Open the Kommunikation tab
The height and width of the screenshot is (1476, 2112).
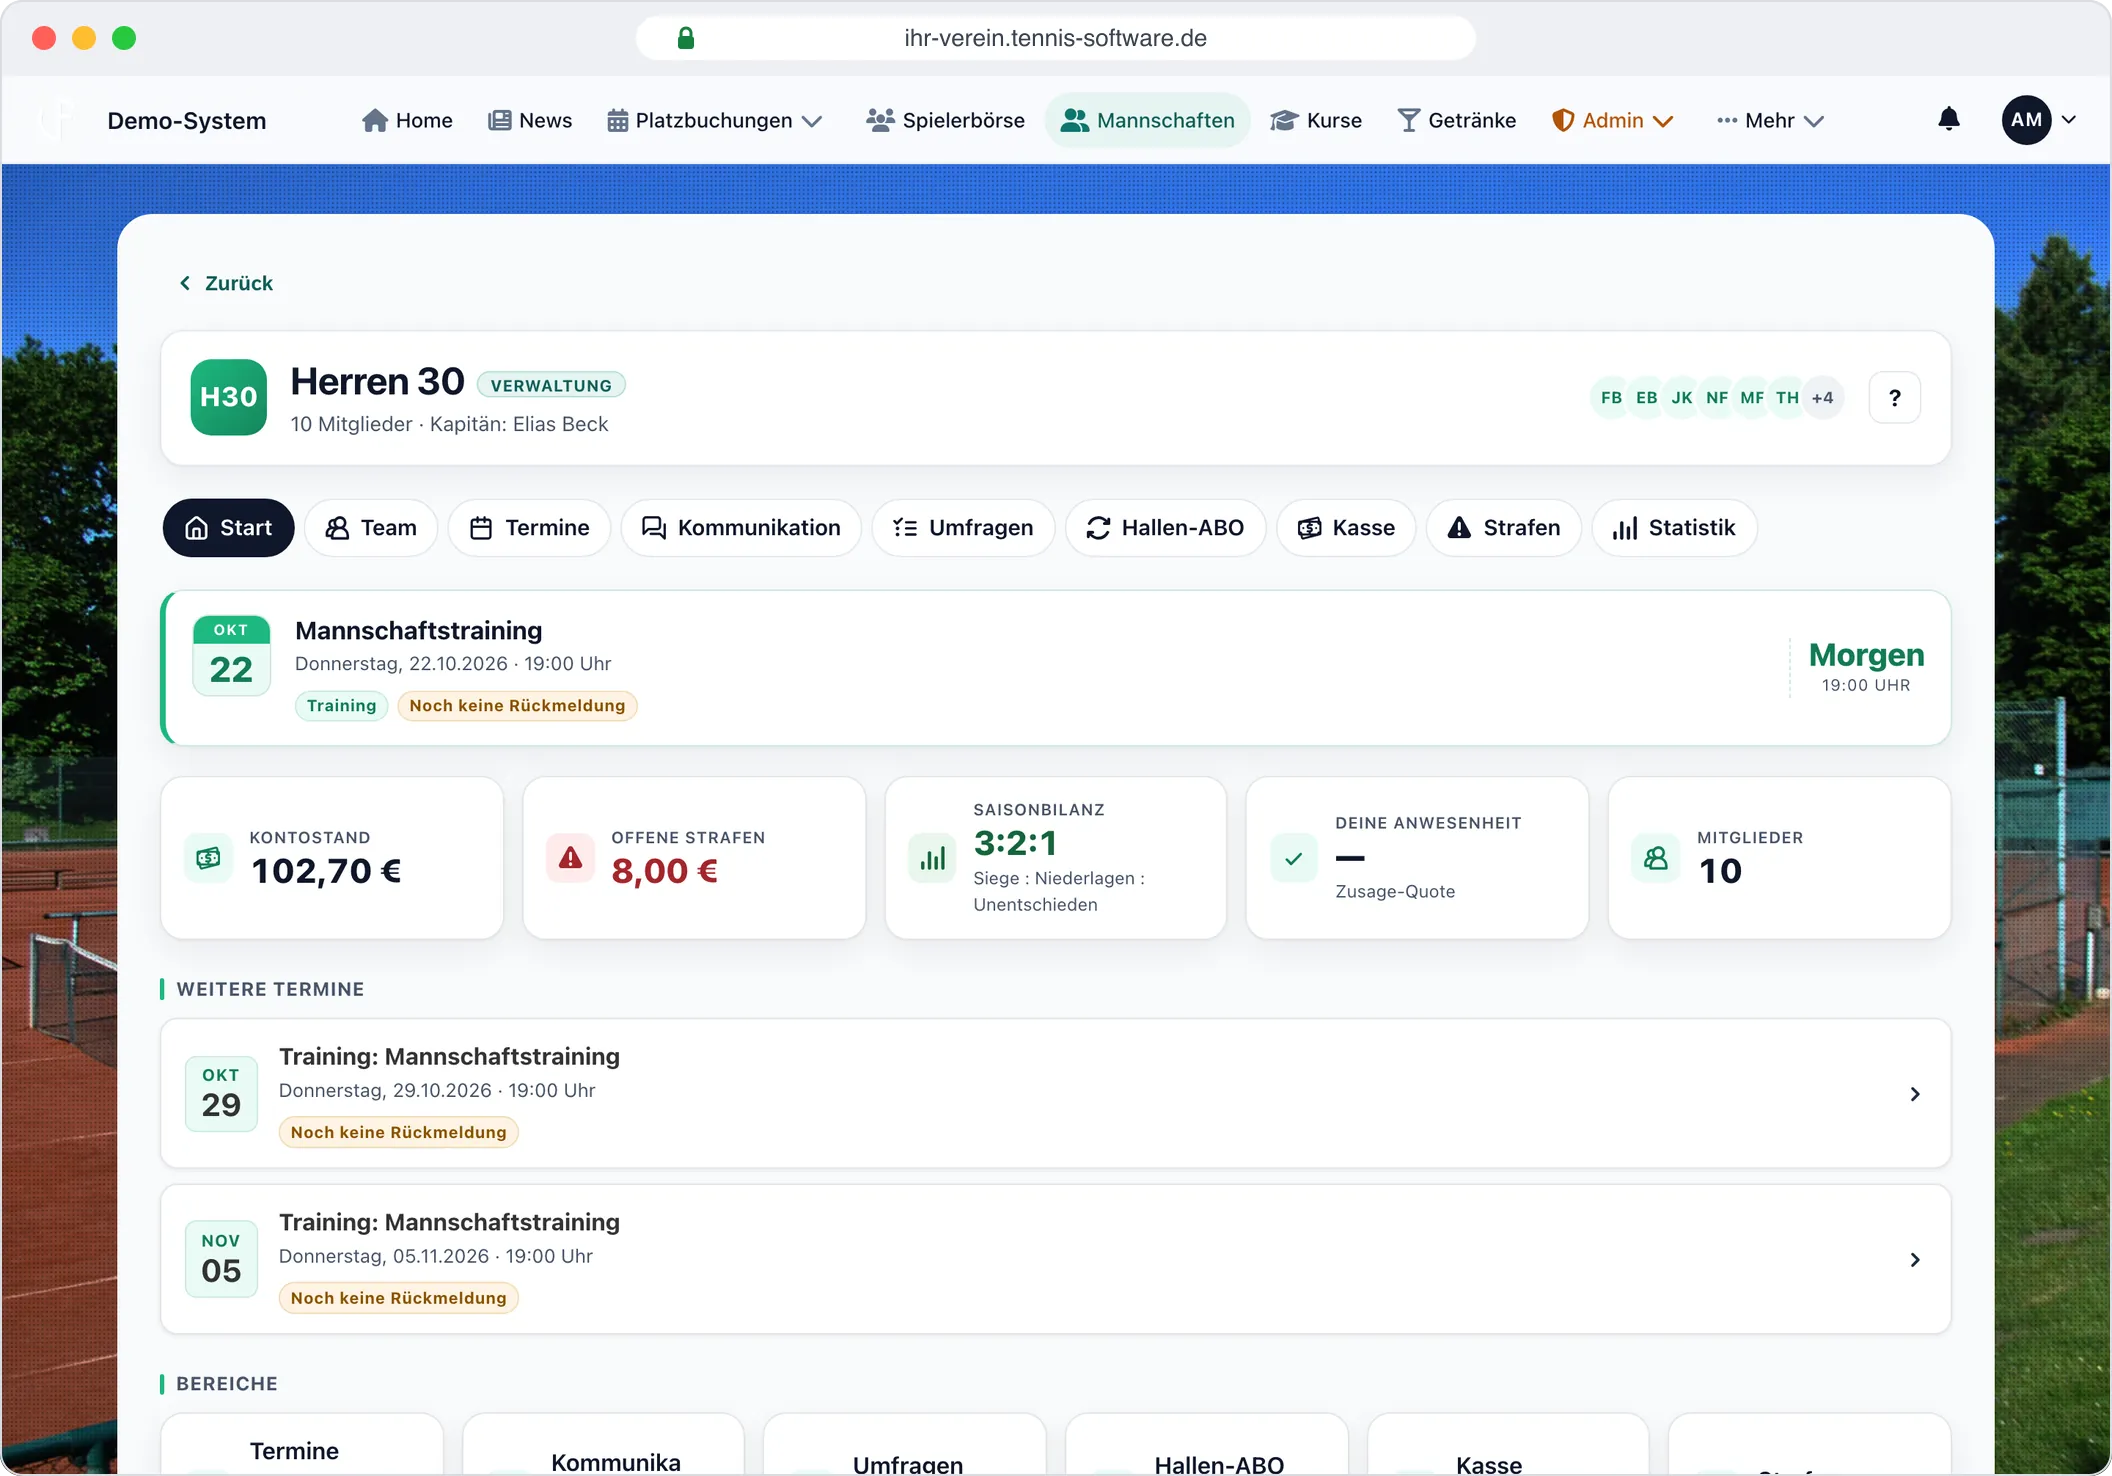[741, 528]
